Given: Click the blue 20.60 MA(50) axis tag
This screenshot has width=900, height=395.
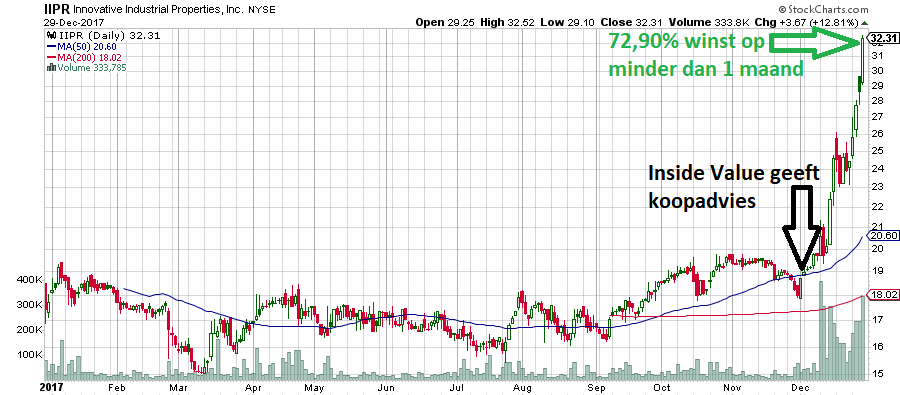Looking at the screenshot, I should 883,235.
